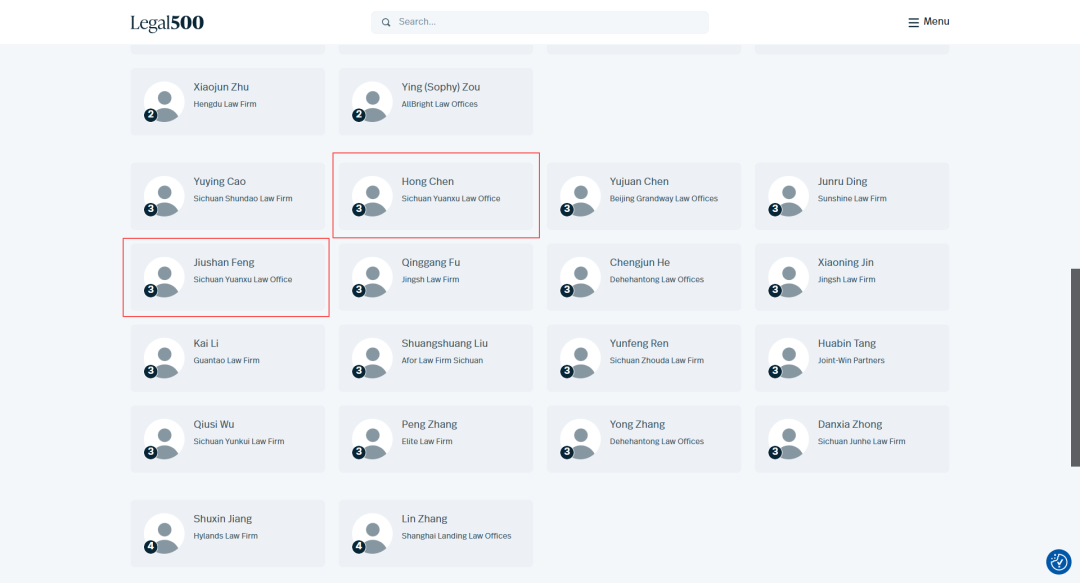Click the page vertical scrollbar
Image resolution: width=1080 pixels, height=583 pixels.
pyautogui.click(x=1075, y=367)
